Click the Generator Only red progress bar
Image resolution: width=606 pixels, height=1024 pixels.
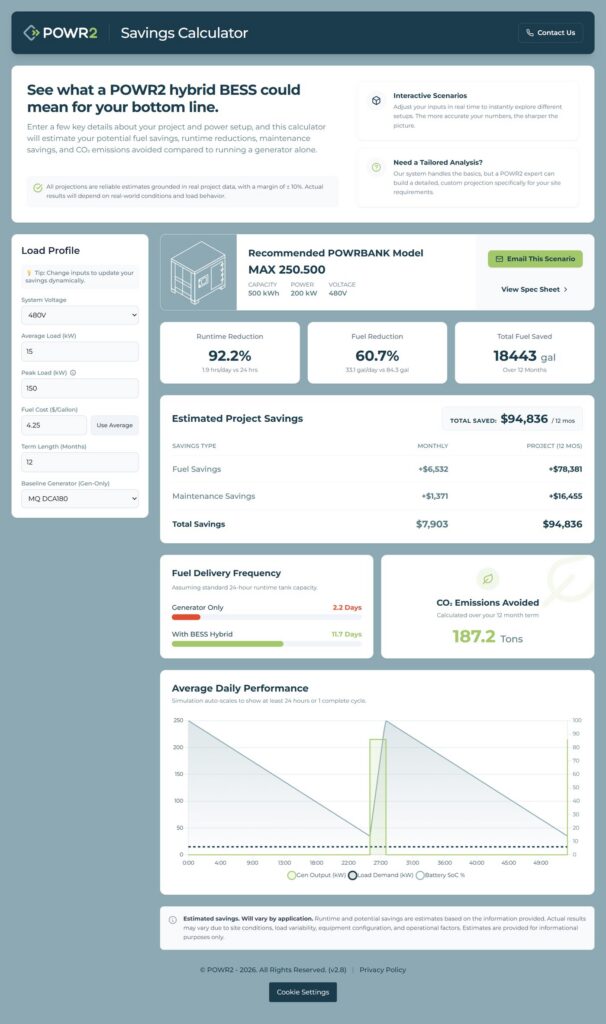186,617
